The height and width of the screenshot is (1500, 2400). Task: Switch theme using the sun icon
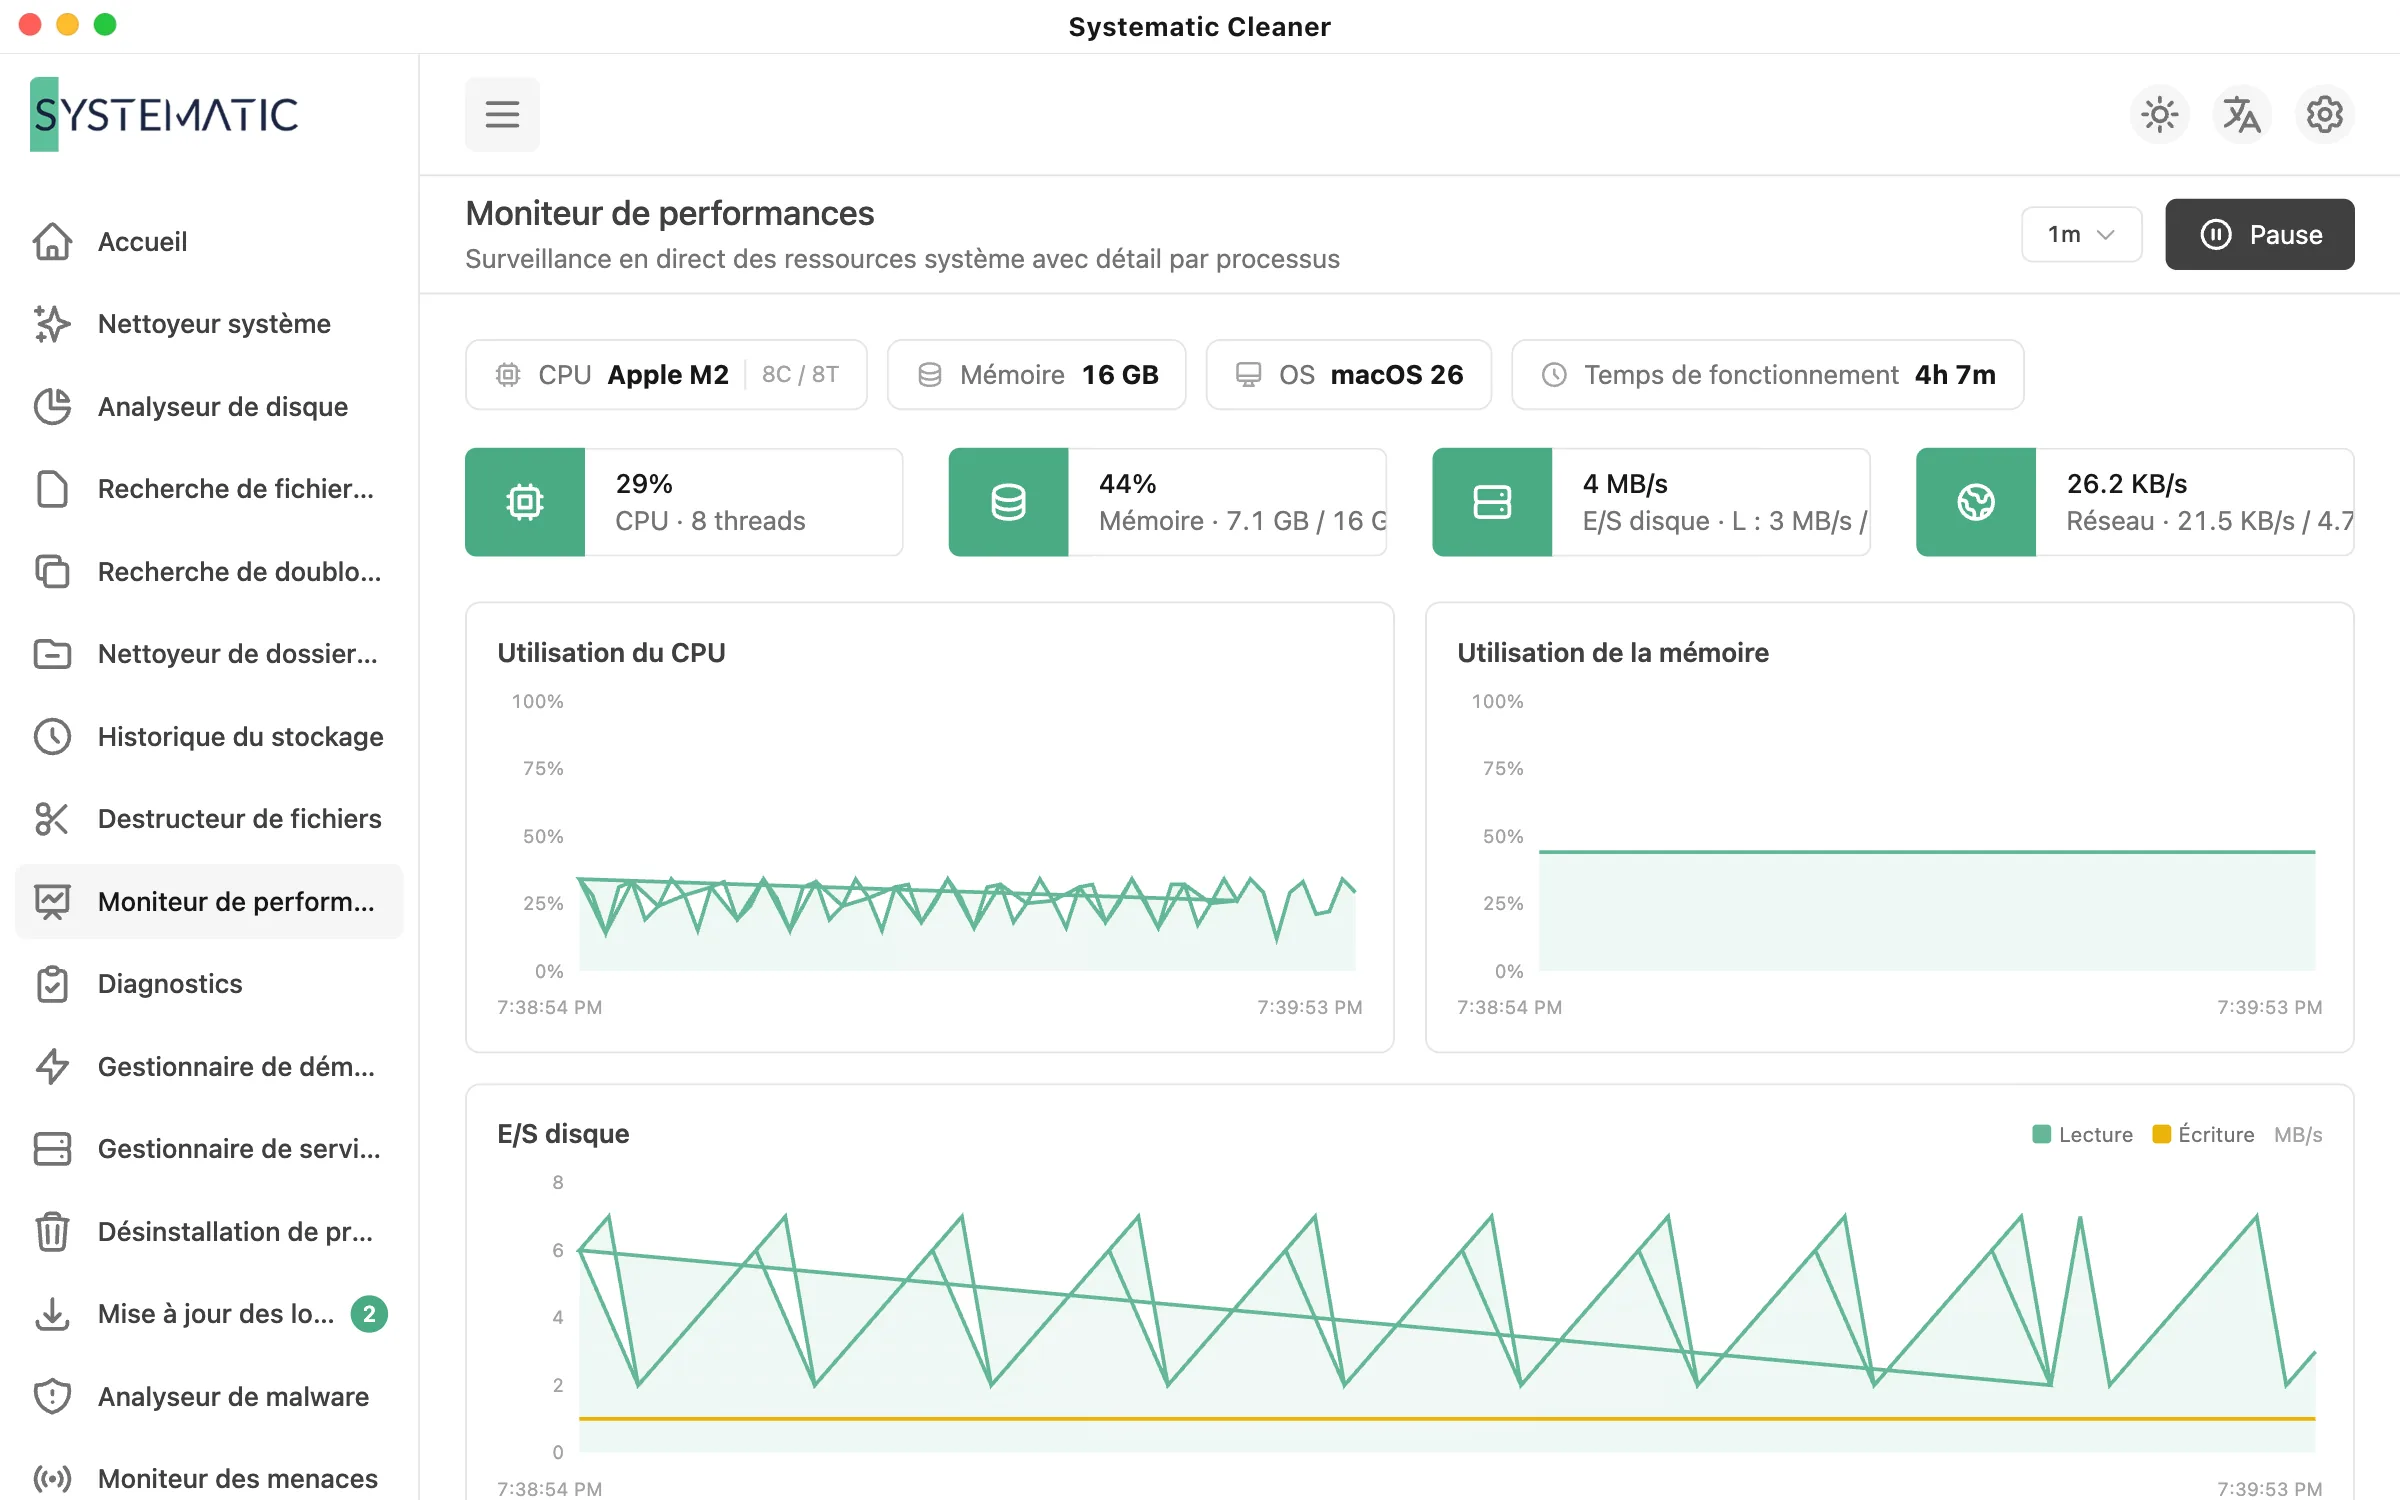[x=2160, y=115]
